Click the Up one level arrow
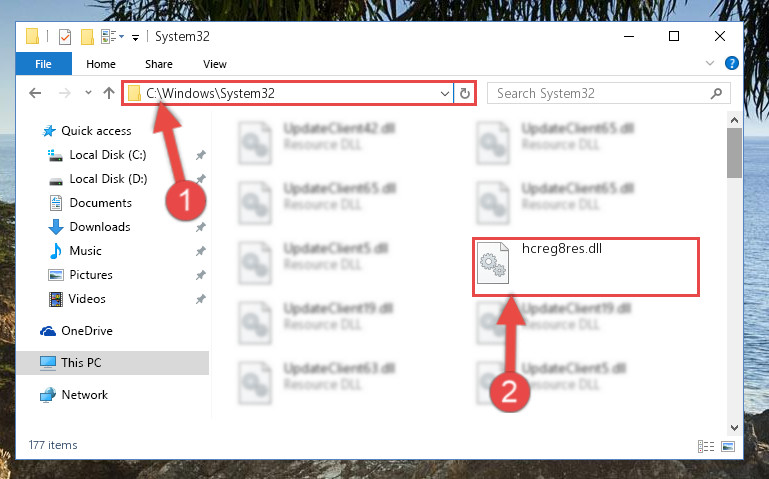Screen dimensions: 769x479 (x=109, y=93)
